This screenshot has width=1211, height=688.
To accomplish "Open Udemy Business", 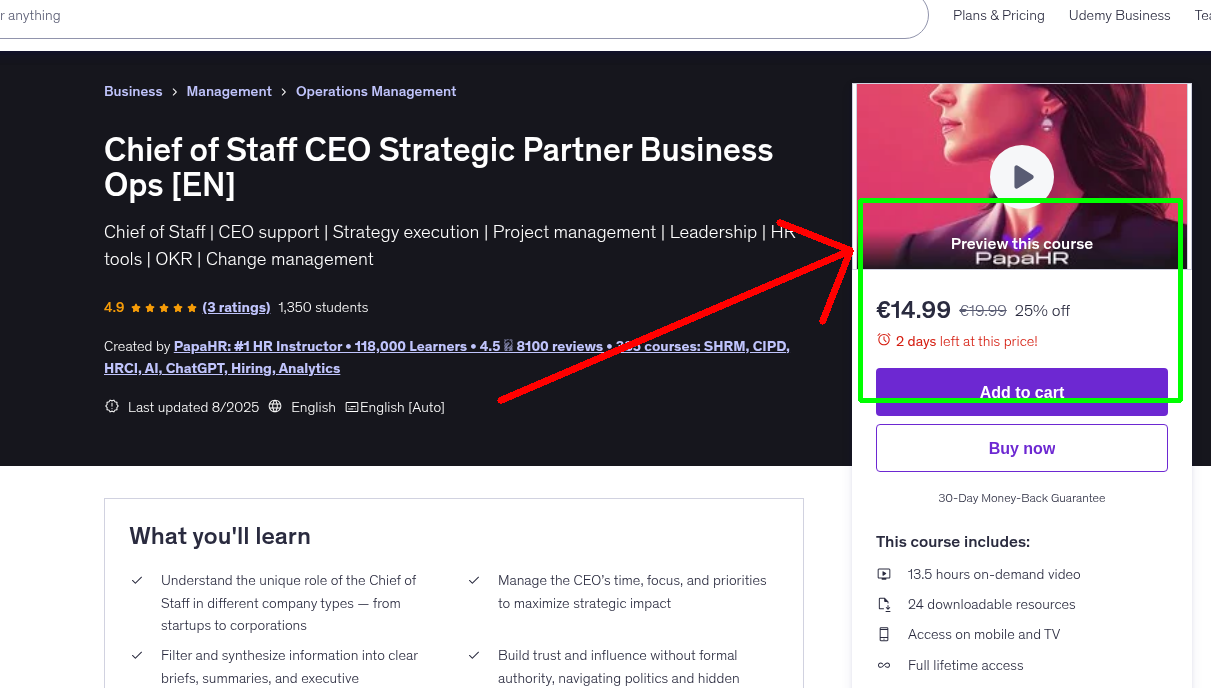I will click(1119, 15).
